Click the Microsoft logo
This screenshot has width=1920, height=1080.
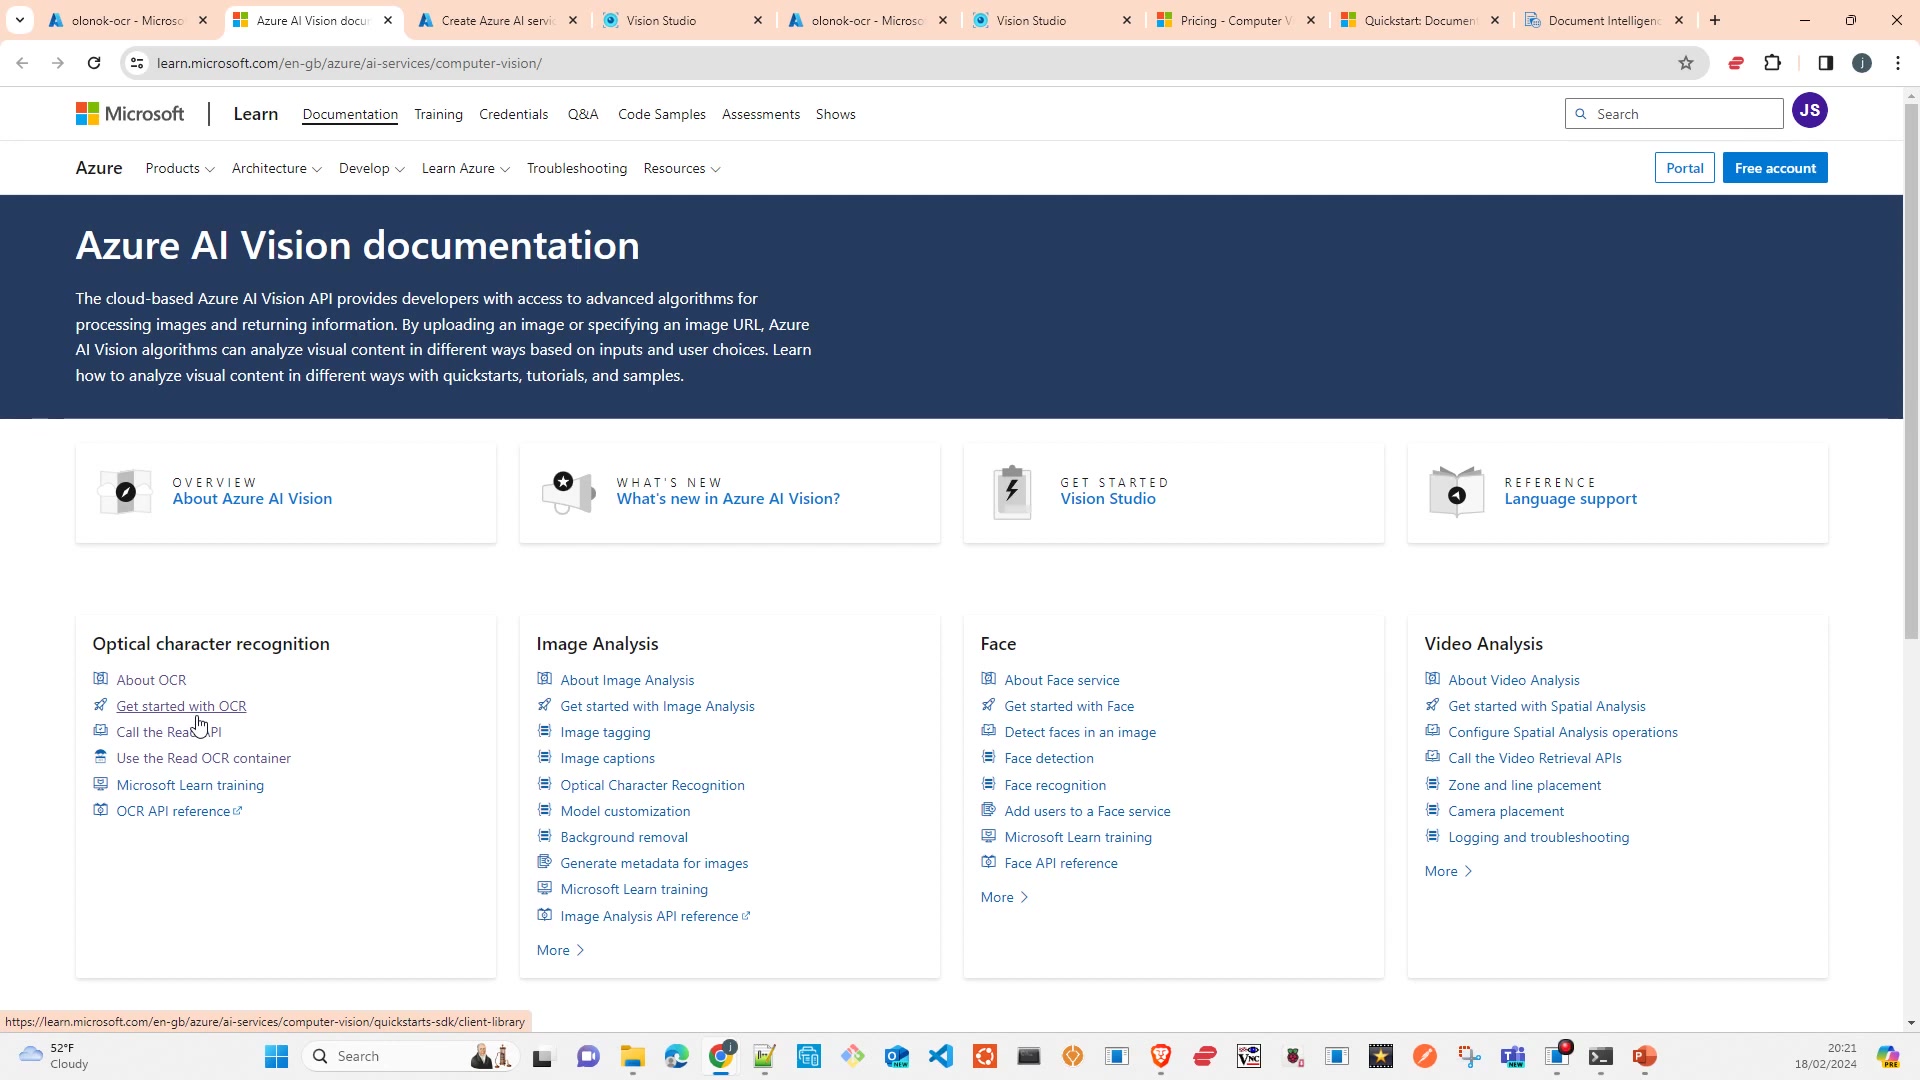point(130,114)
